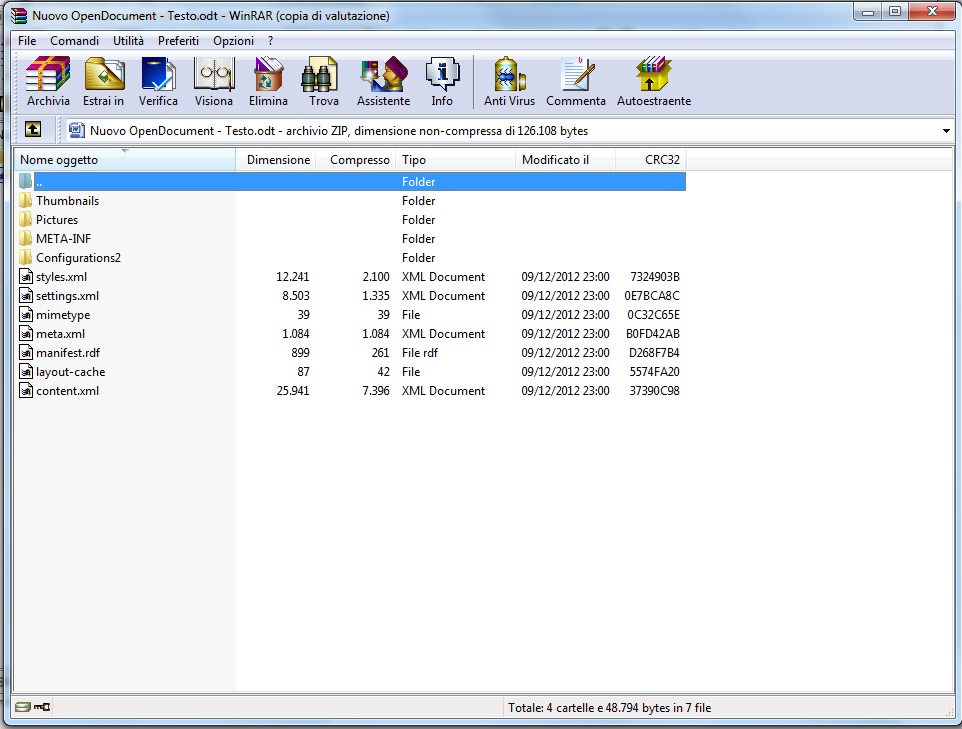The image size is (962, 729).
Task: Sort by CRC32 column header
Action: (650, 160)
